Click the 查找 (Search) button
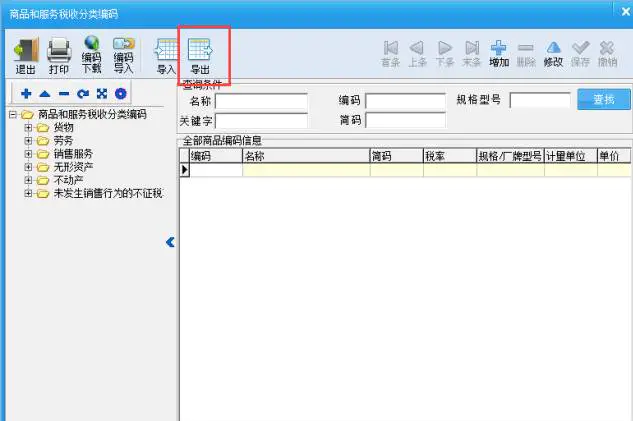Viewport: 633px width, 421px height. pos(603,99)
